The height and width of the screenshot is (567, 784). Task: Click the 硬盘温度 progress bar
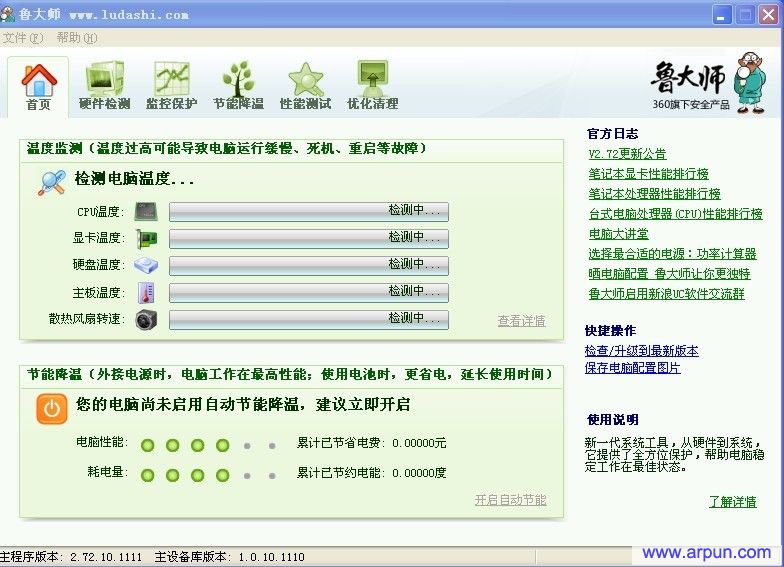pos(308,266)
